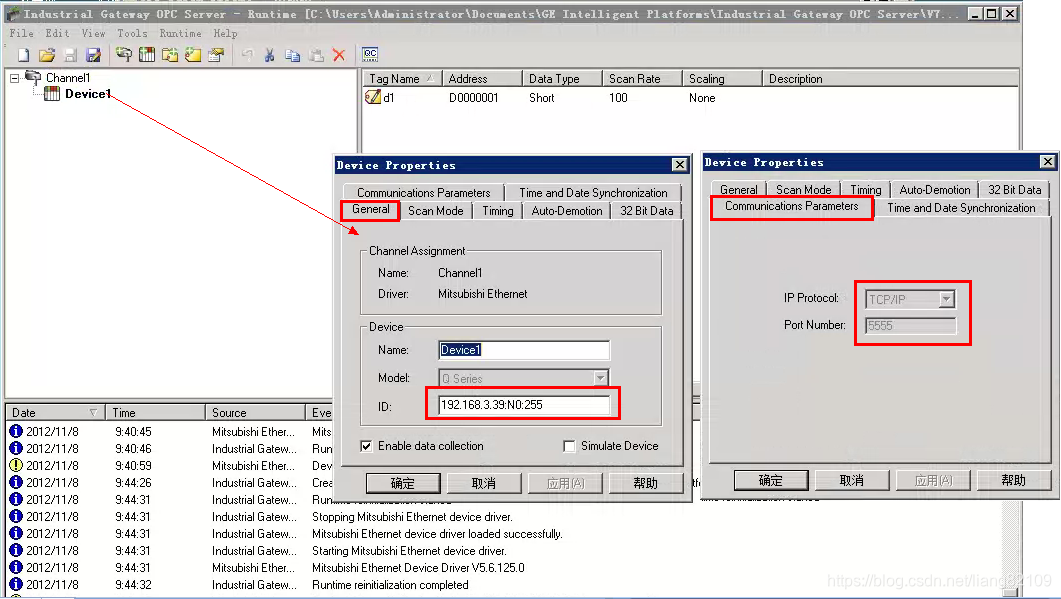Click the info icon of 9:44:26 log row
The image size is (1061, 599).
pos(16,482)
